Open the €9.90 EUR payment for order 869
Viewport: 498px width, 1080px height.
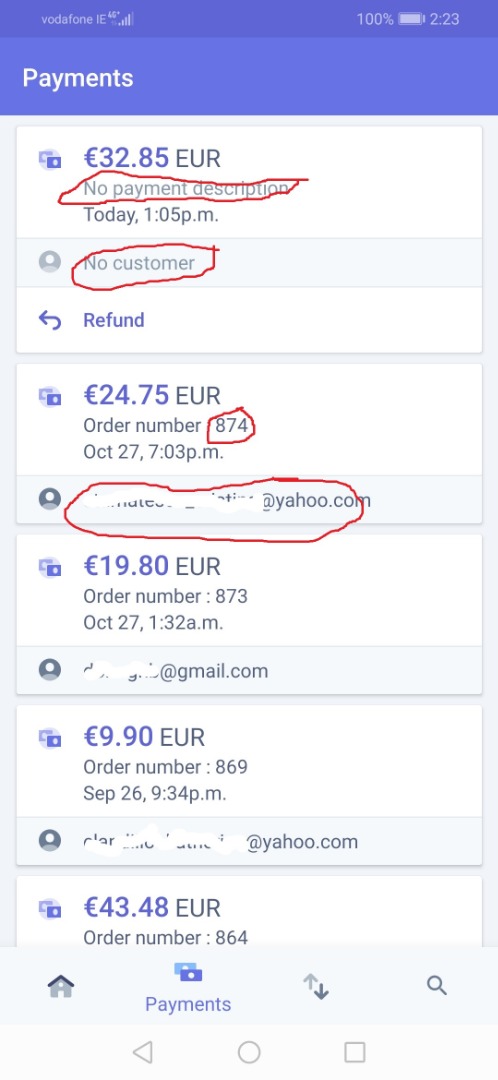(249, 761)
